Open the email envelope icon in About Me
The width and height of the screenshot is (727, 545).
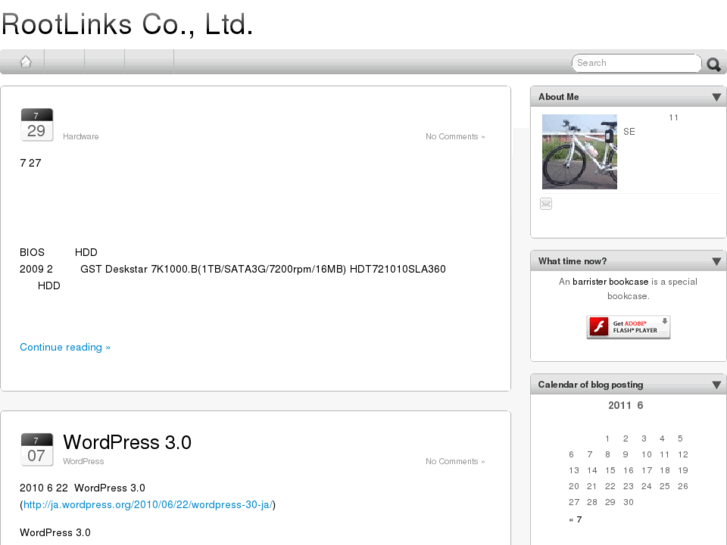(x=546, y=204)
